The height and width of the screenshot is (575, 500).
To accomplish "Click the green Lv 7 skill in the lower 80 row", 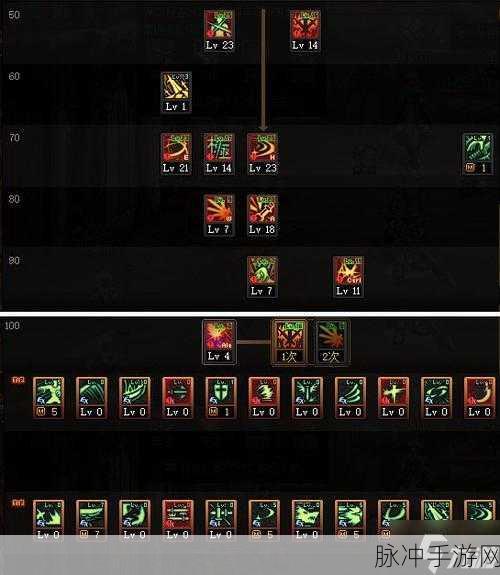I will [x=262, y=277].
